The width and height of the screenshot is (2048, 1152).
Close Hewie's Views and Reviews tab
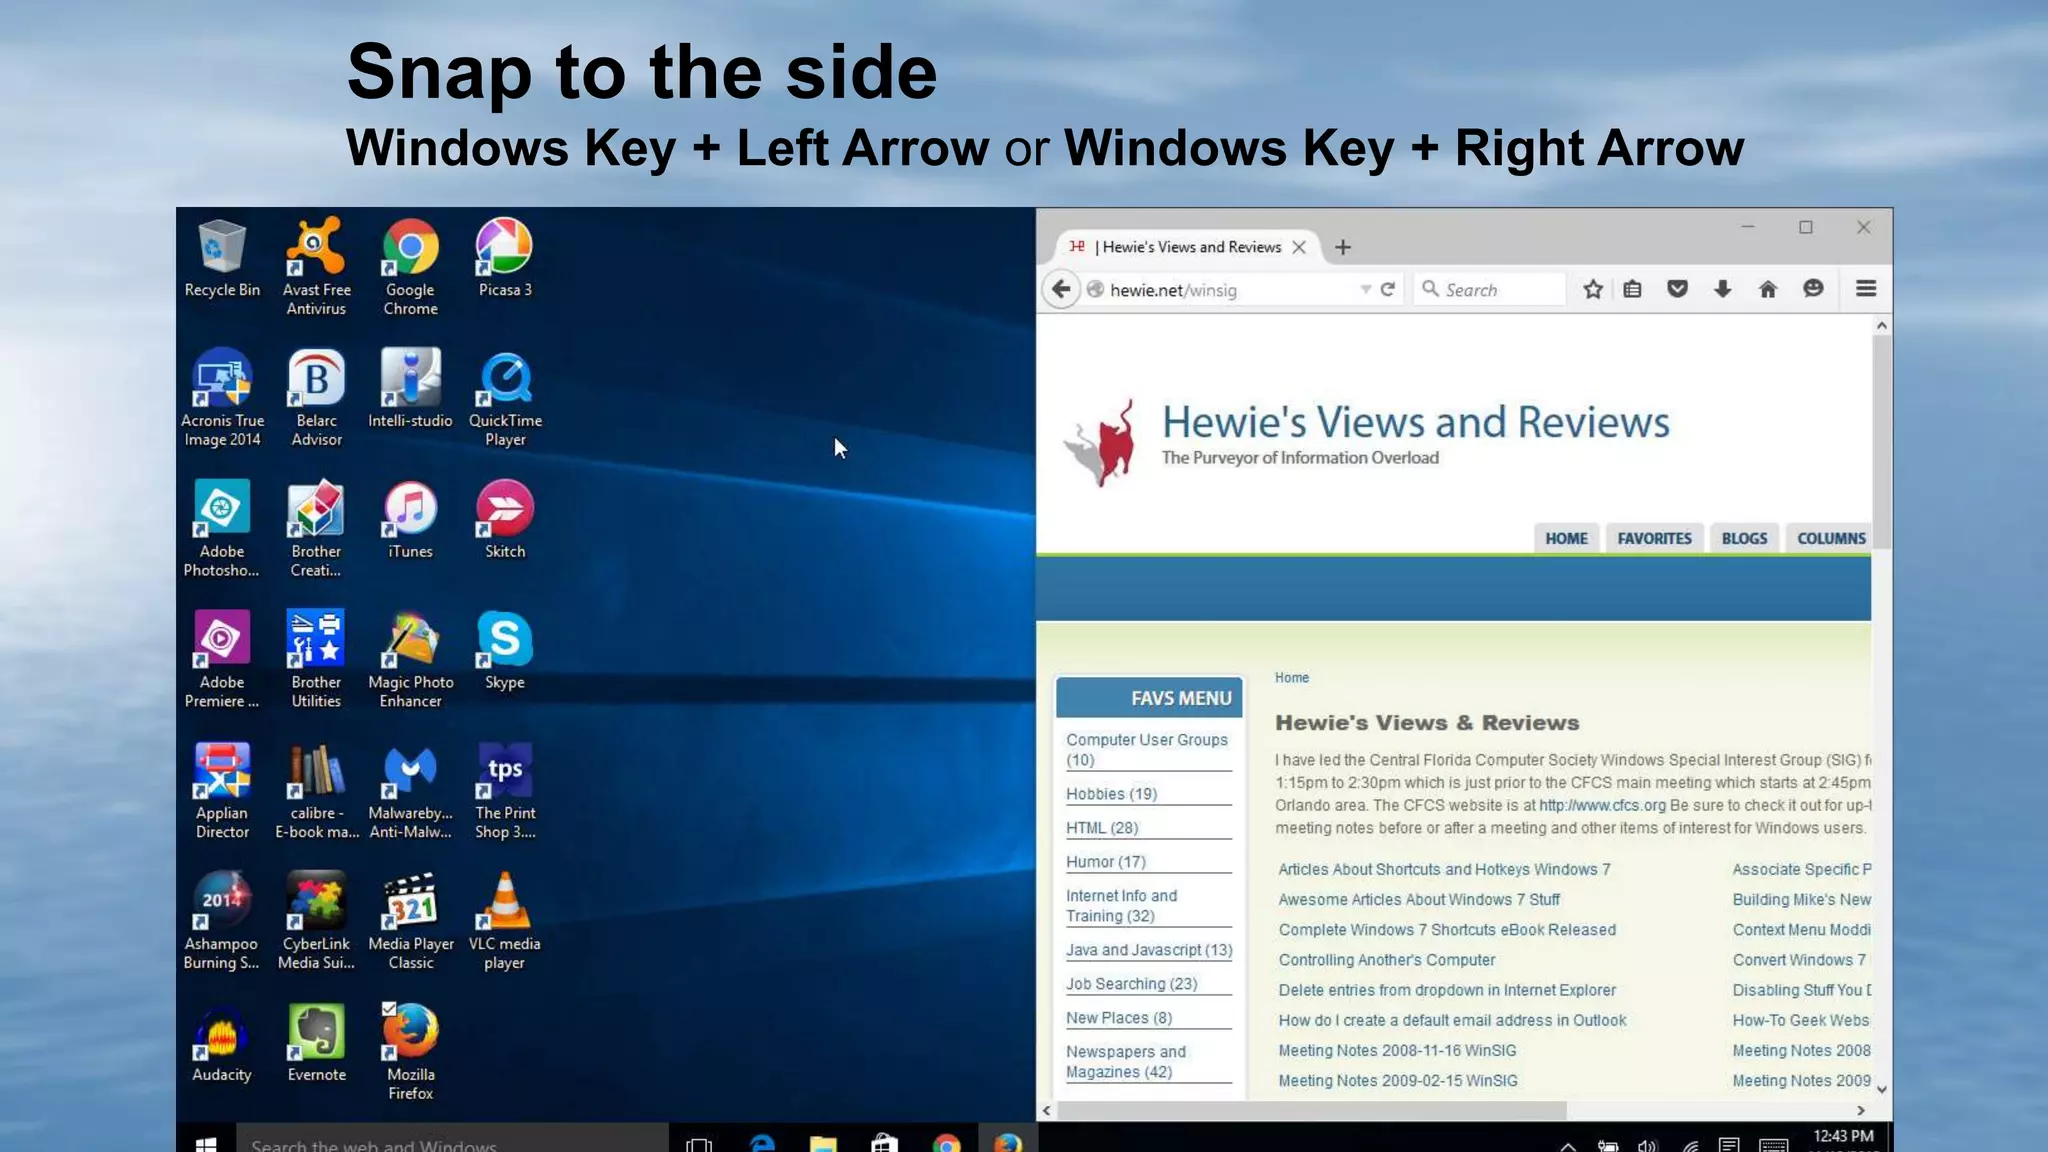tap(1299, 247)
